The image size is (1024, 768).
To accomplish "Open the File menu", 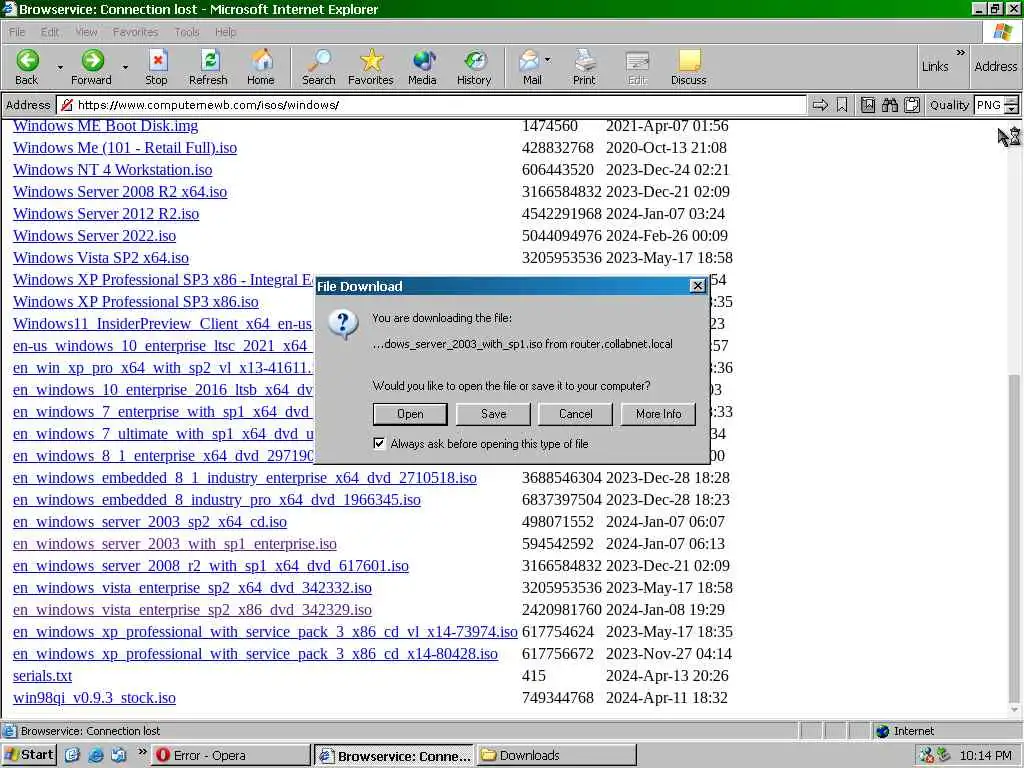I will tap(17, 32).
